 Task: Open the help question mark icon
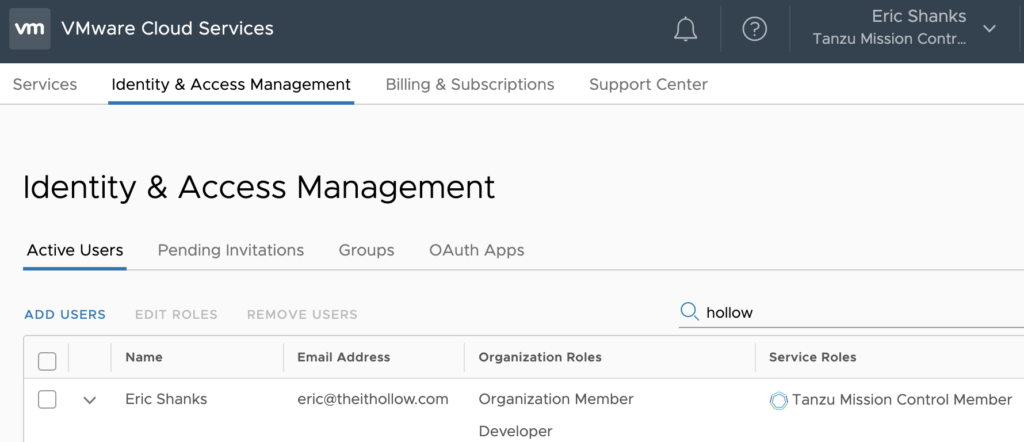coord(754,29)
